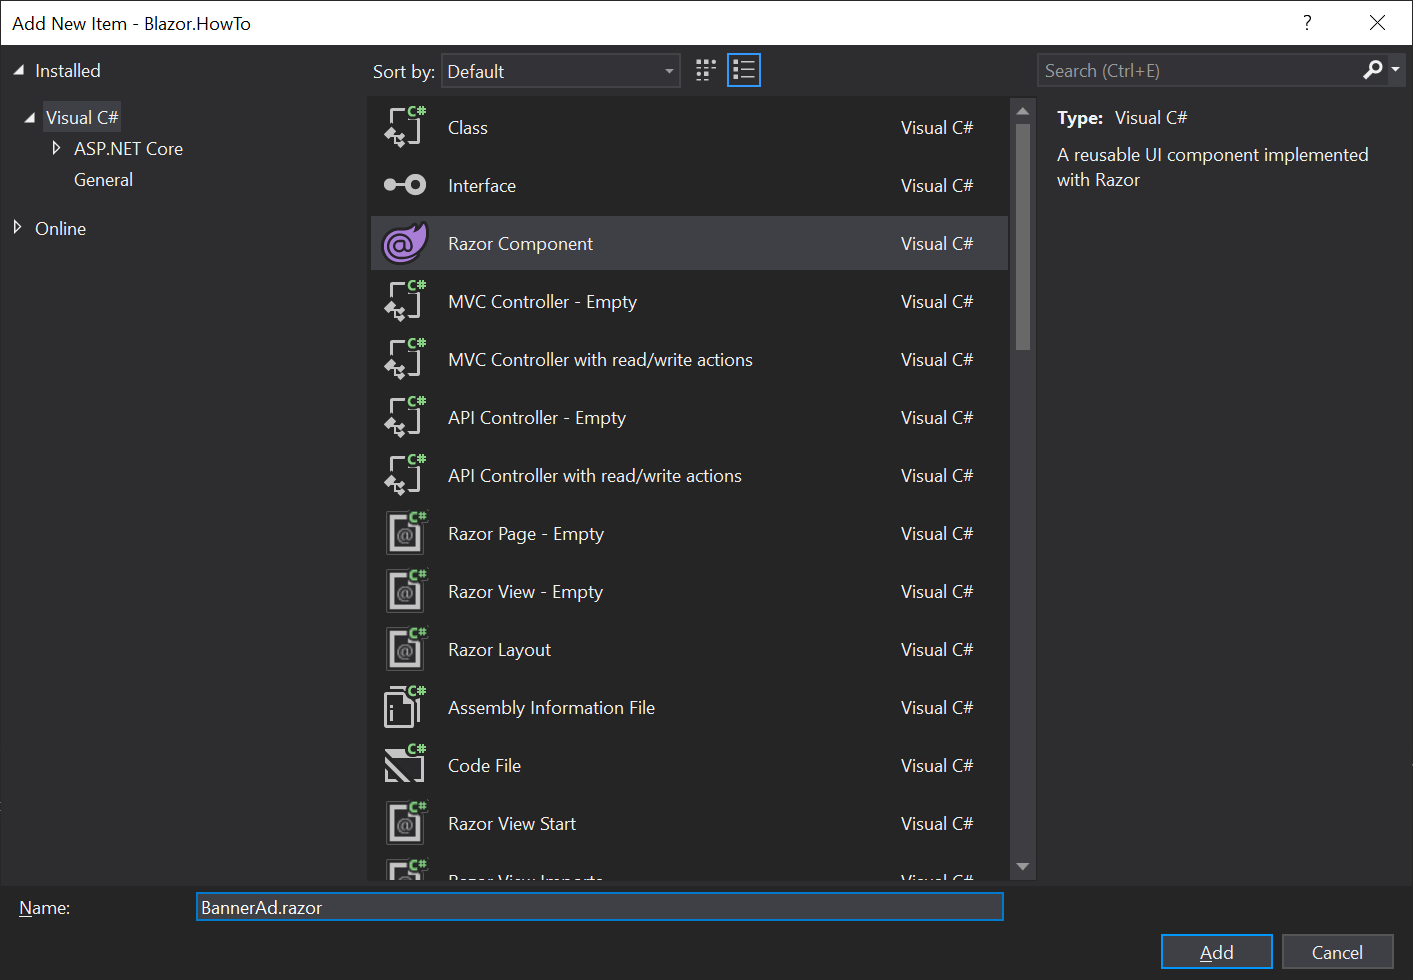Image resolution: width=1413 pixels, height=980 pixels.
Task: Select the Razor Component template icon
Action: click(404, 242)
